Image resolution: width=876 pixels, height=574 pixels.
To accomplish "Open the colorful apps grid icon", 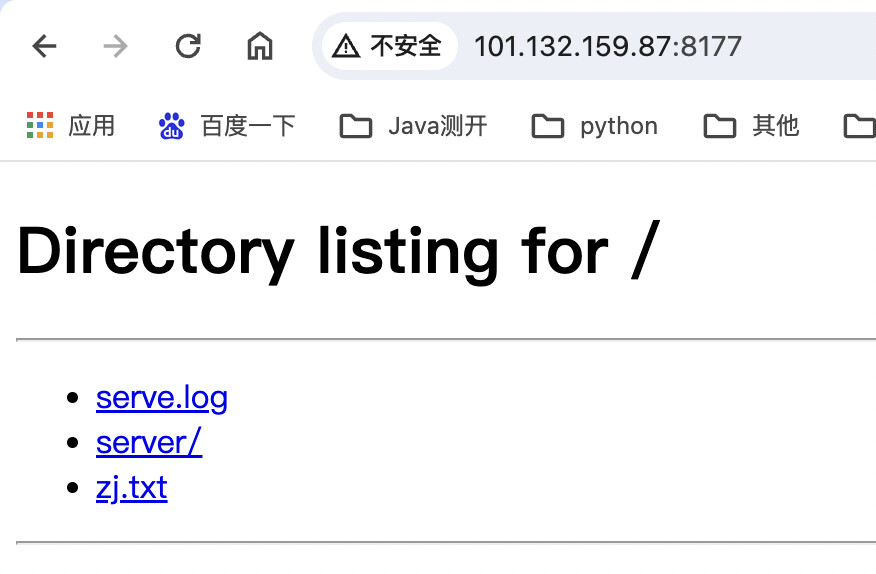I will 40,125.
